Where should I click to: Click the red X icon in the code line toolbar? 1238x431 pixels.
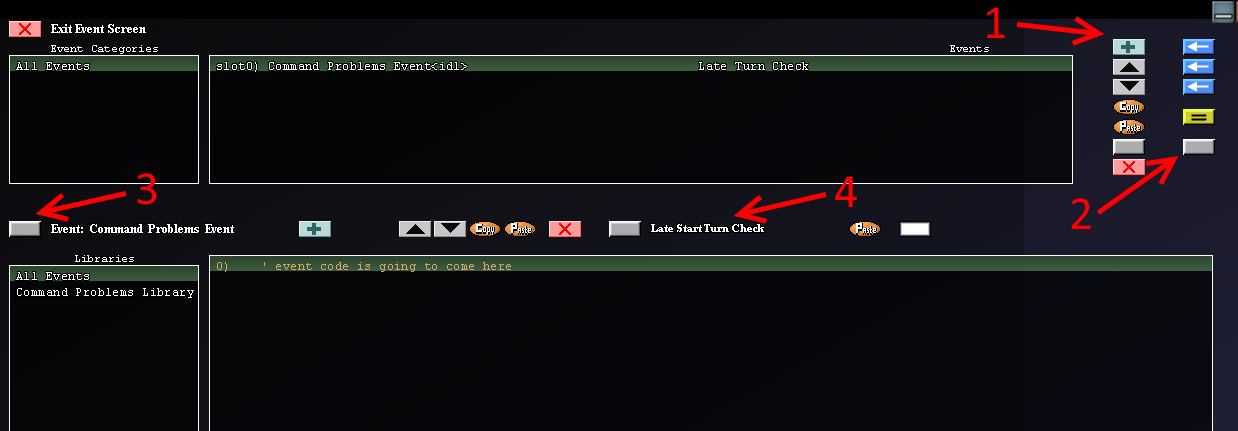point(564,229)
